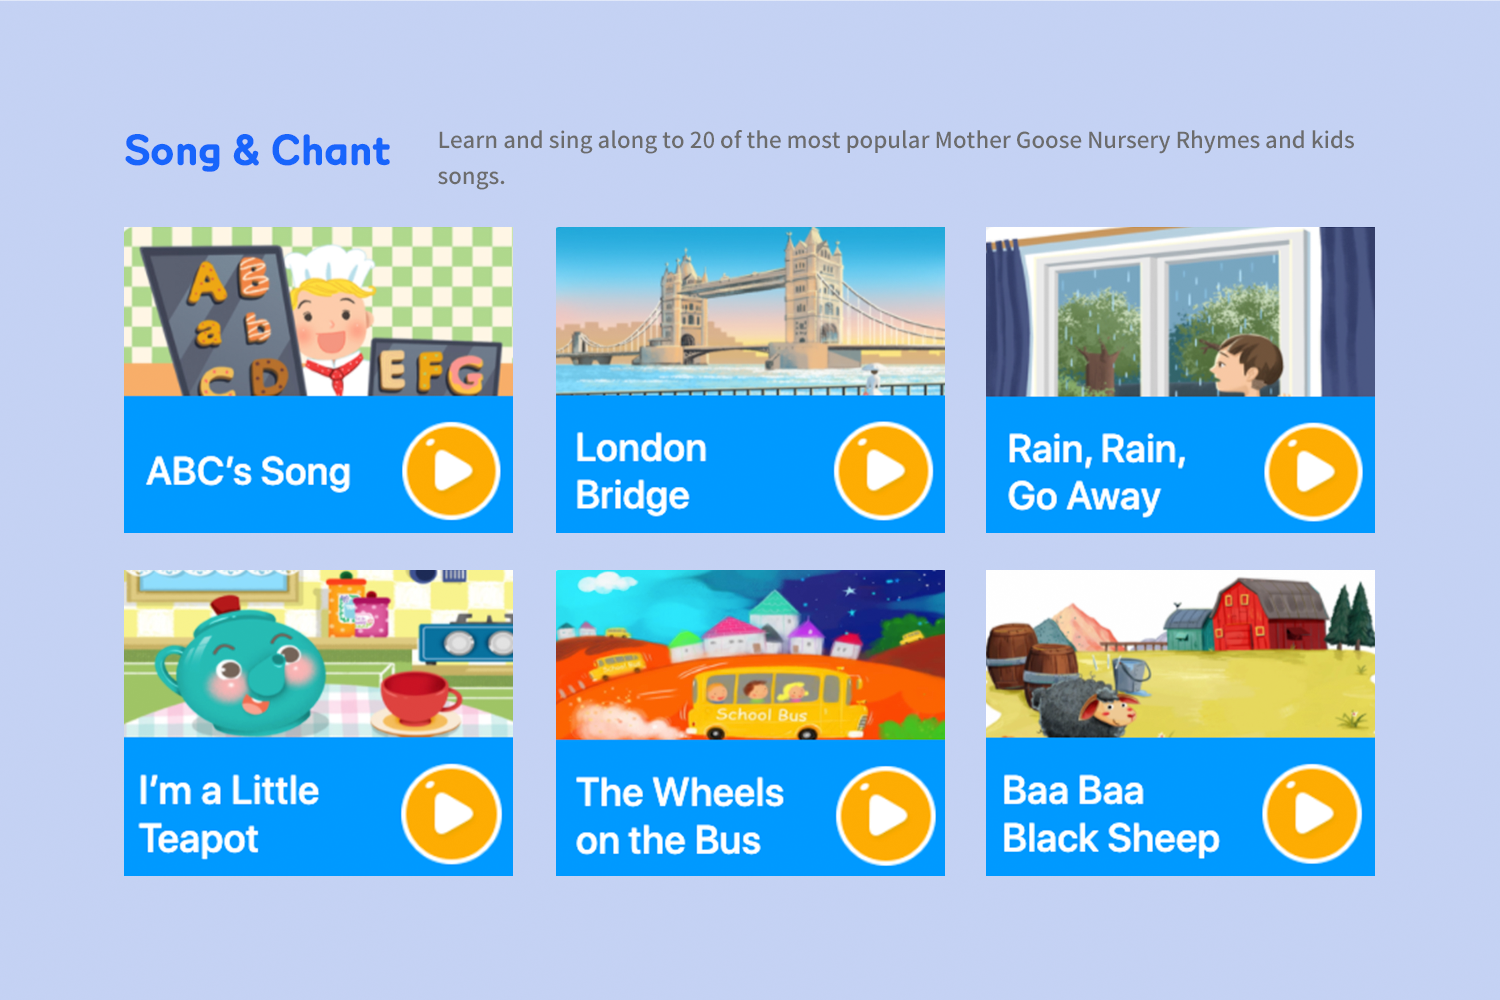Image resolution: width=1500 pixels, height=1000 pixels.
Task: Click the "ABC's Song" title text
Action: point(249,471)
